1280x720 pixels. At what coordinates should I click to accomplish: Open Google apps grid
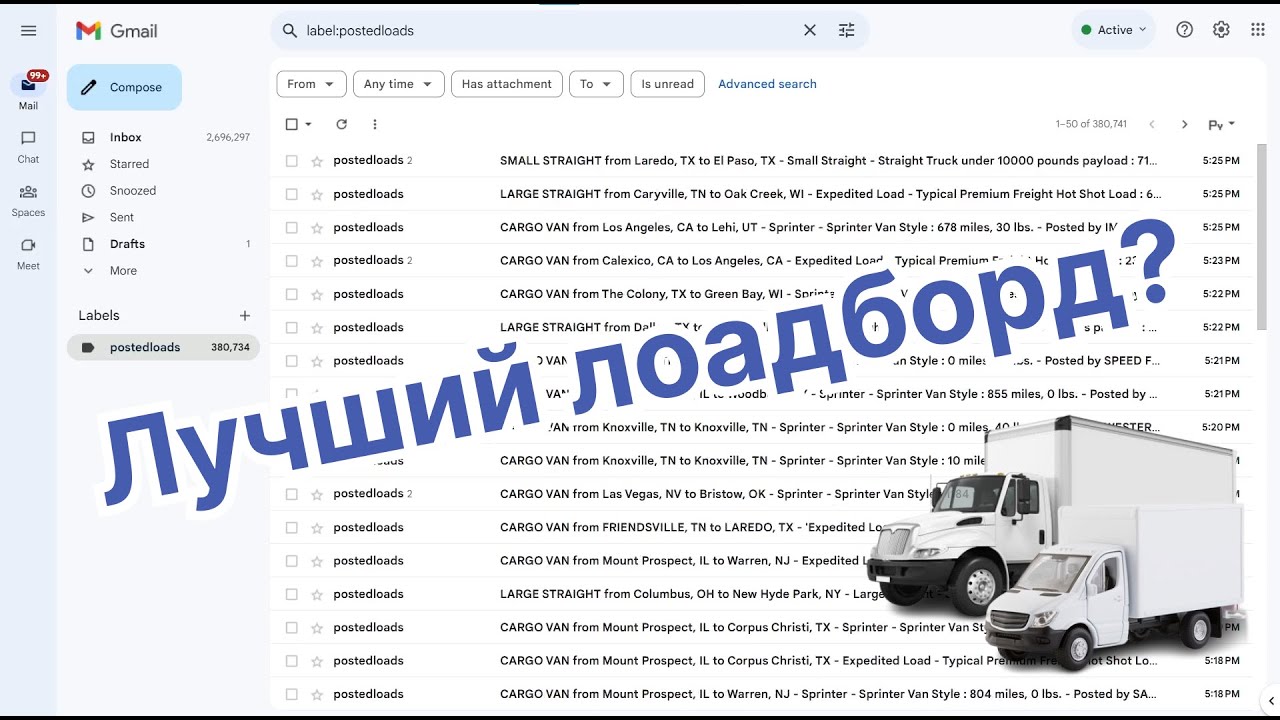tap(1258, 30)
